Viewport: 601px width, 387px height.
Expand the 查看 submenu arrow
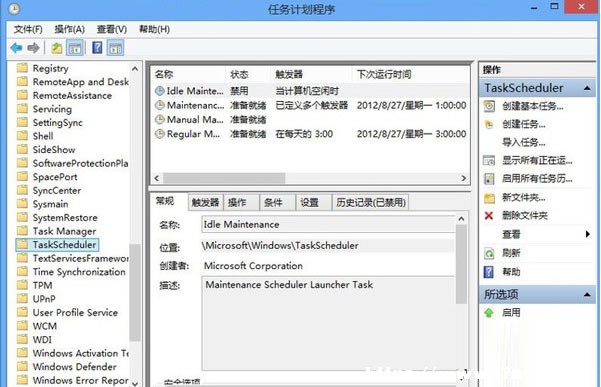(588, 234)
